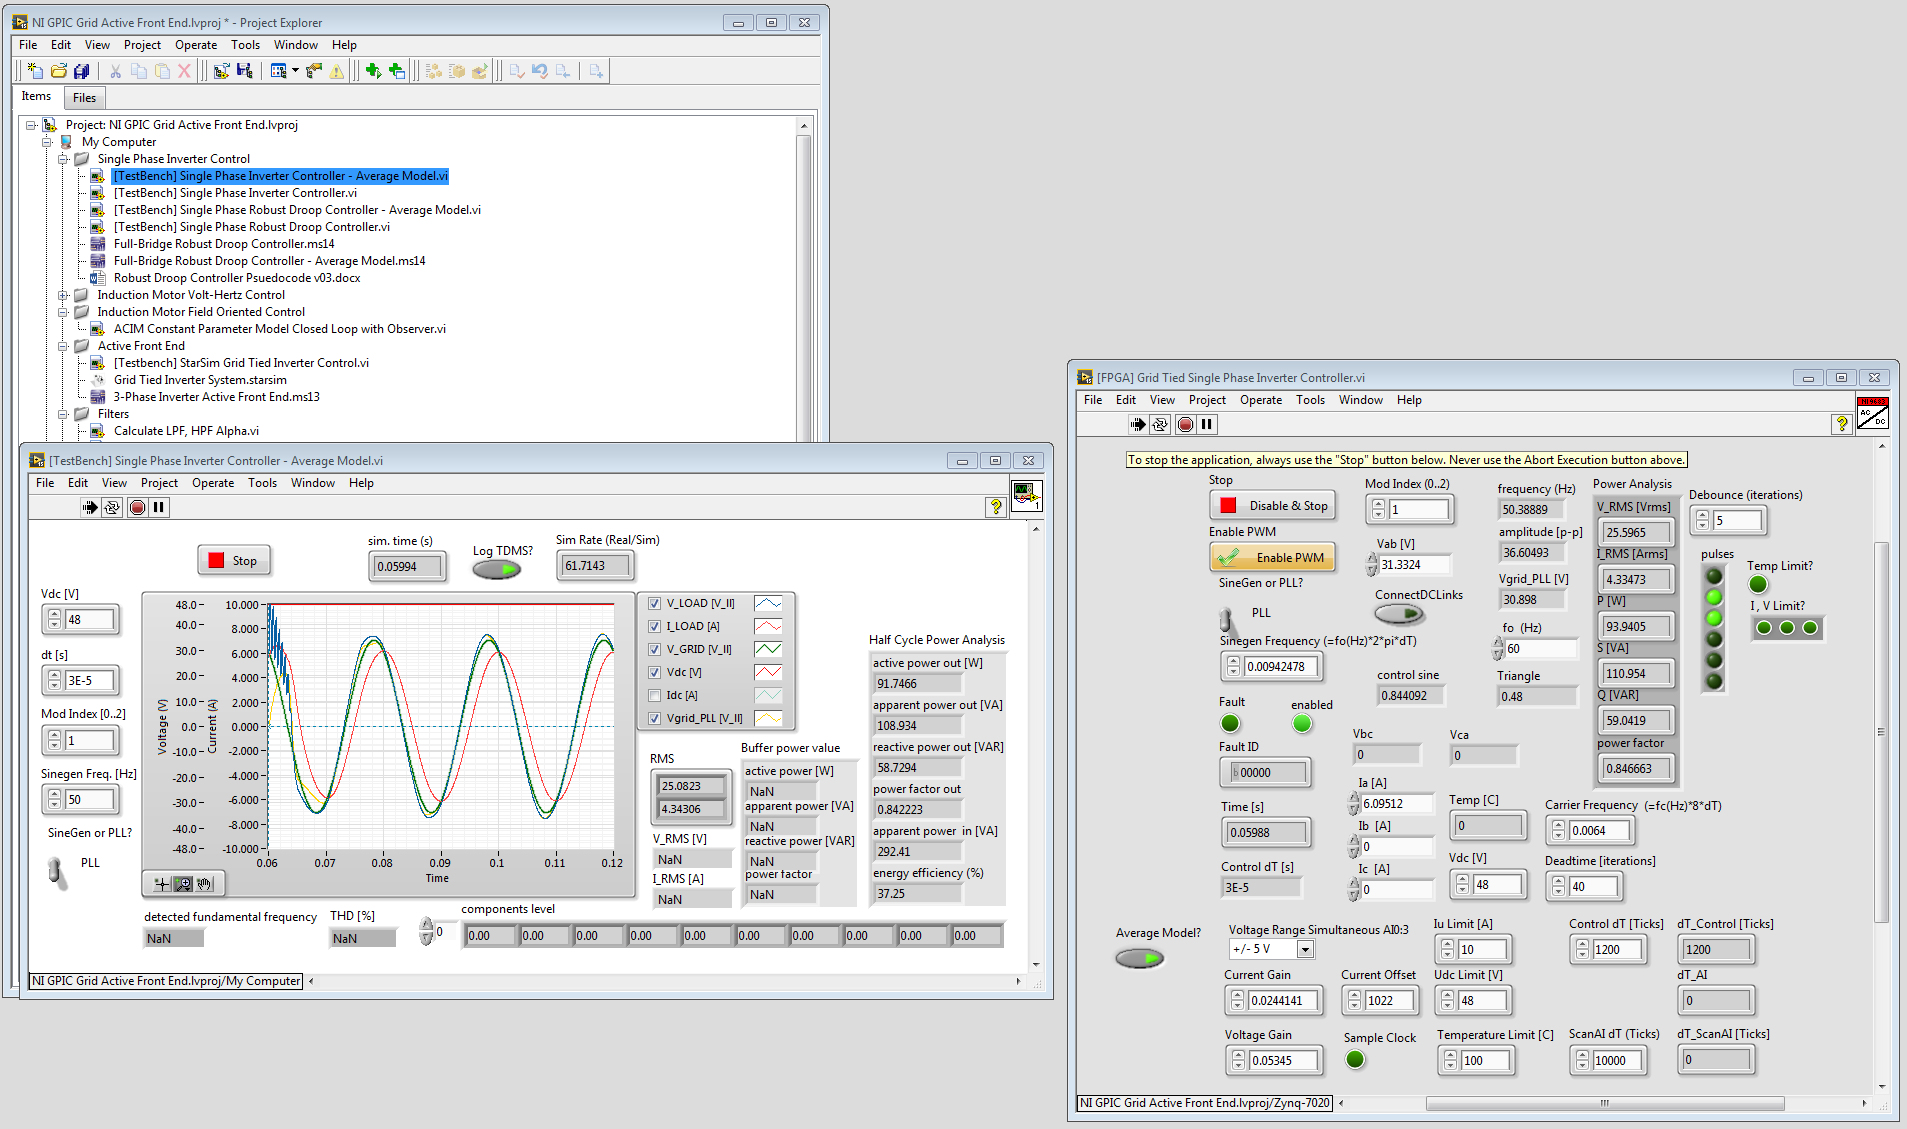1907x1129 pixels.
Task: Select the graph cursor movement crosshair tool
Action: (162, 884)
